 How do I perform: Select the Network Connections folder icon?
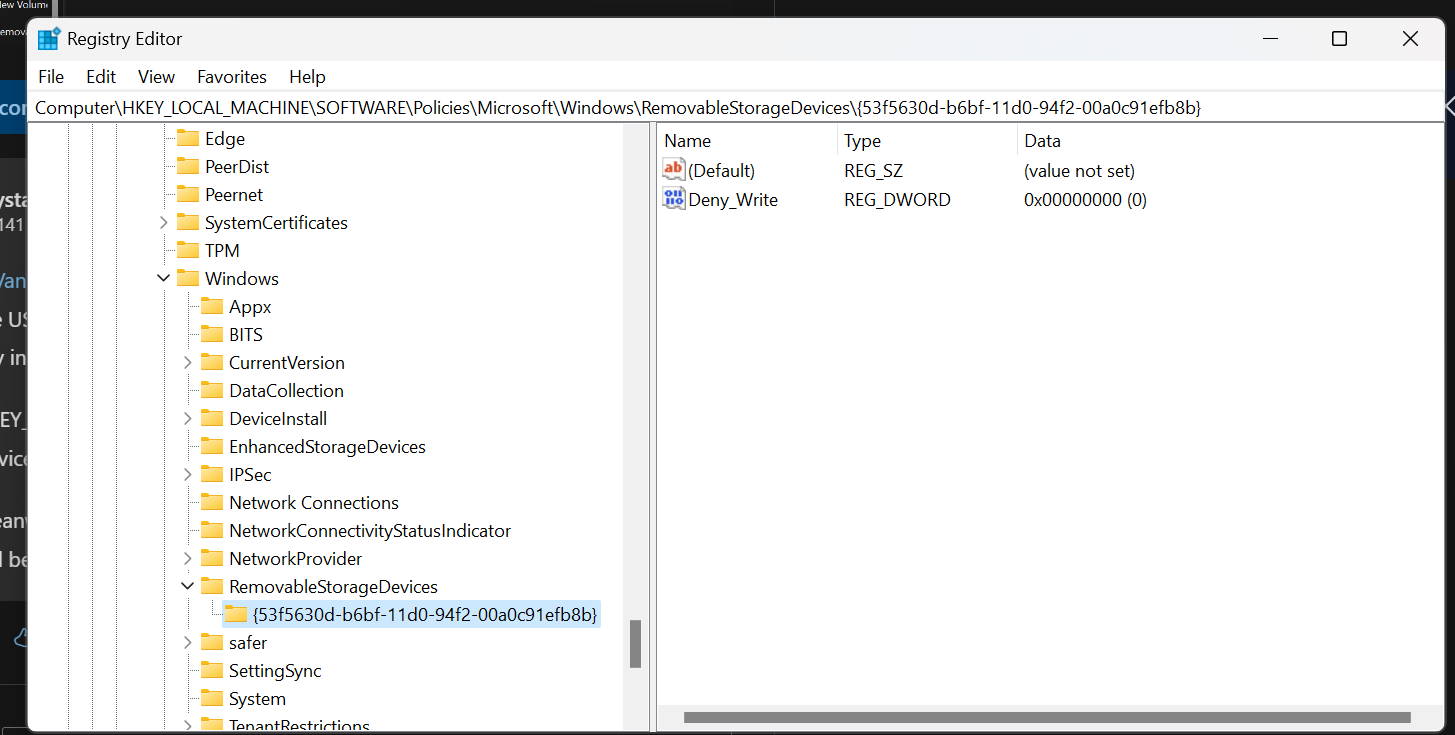(212, 502)
